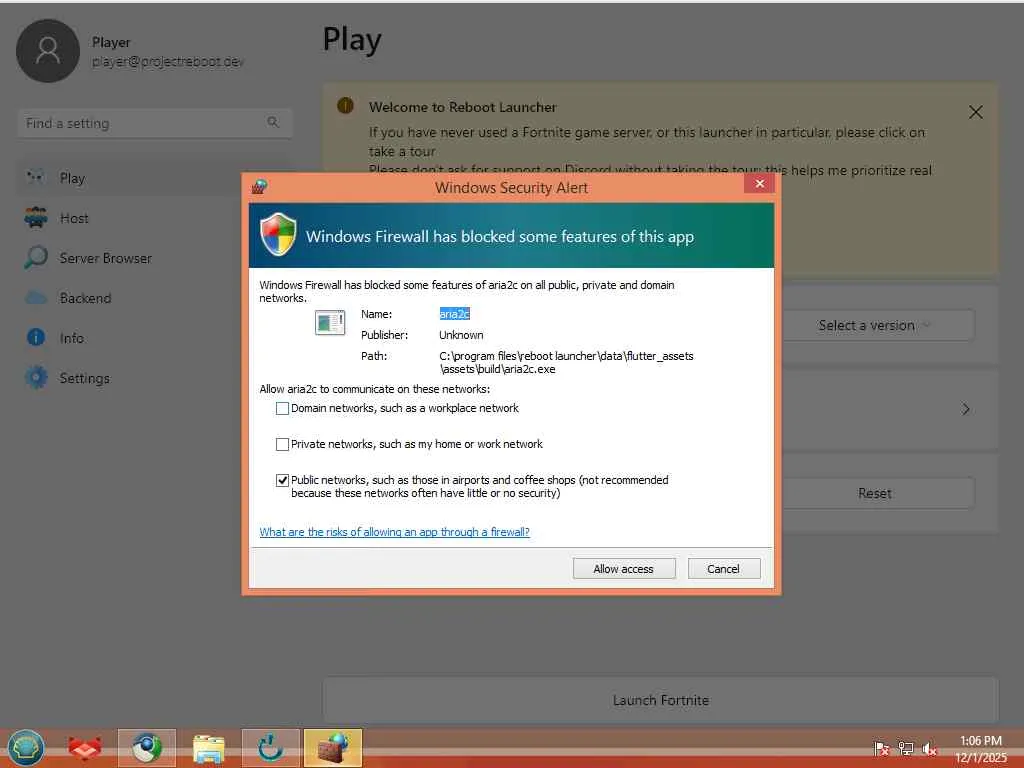Expand the row with right chevron

point(965,409)
